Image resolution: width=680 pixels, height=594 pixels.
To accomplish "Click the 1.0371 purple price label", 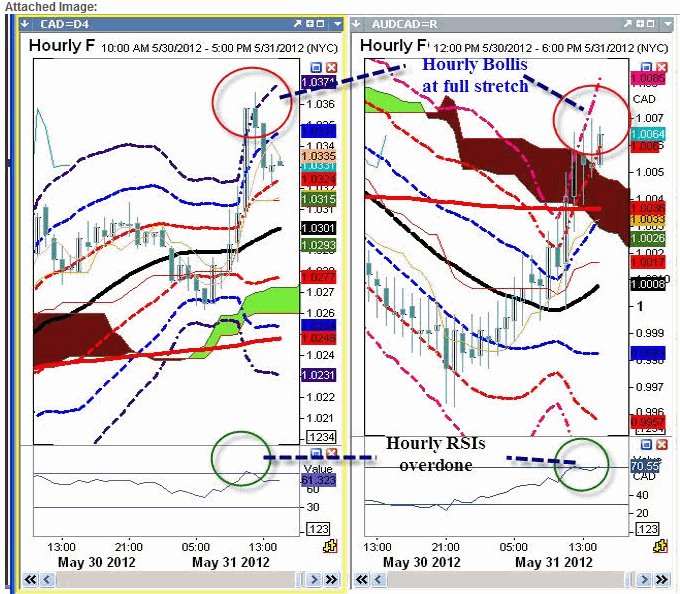I will coord(318,82).
